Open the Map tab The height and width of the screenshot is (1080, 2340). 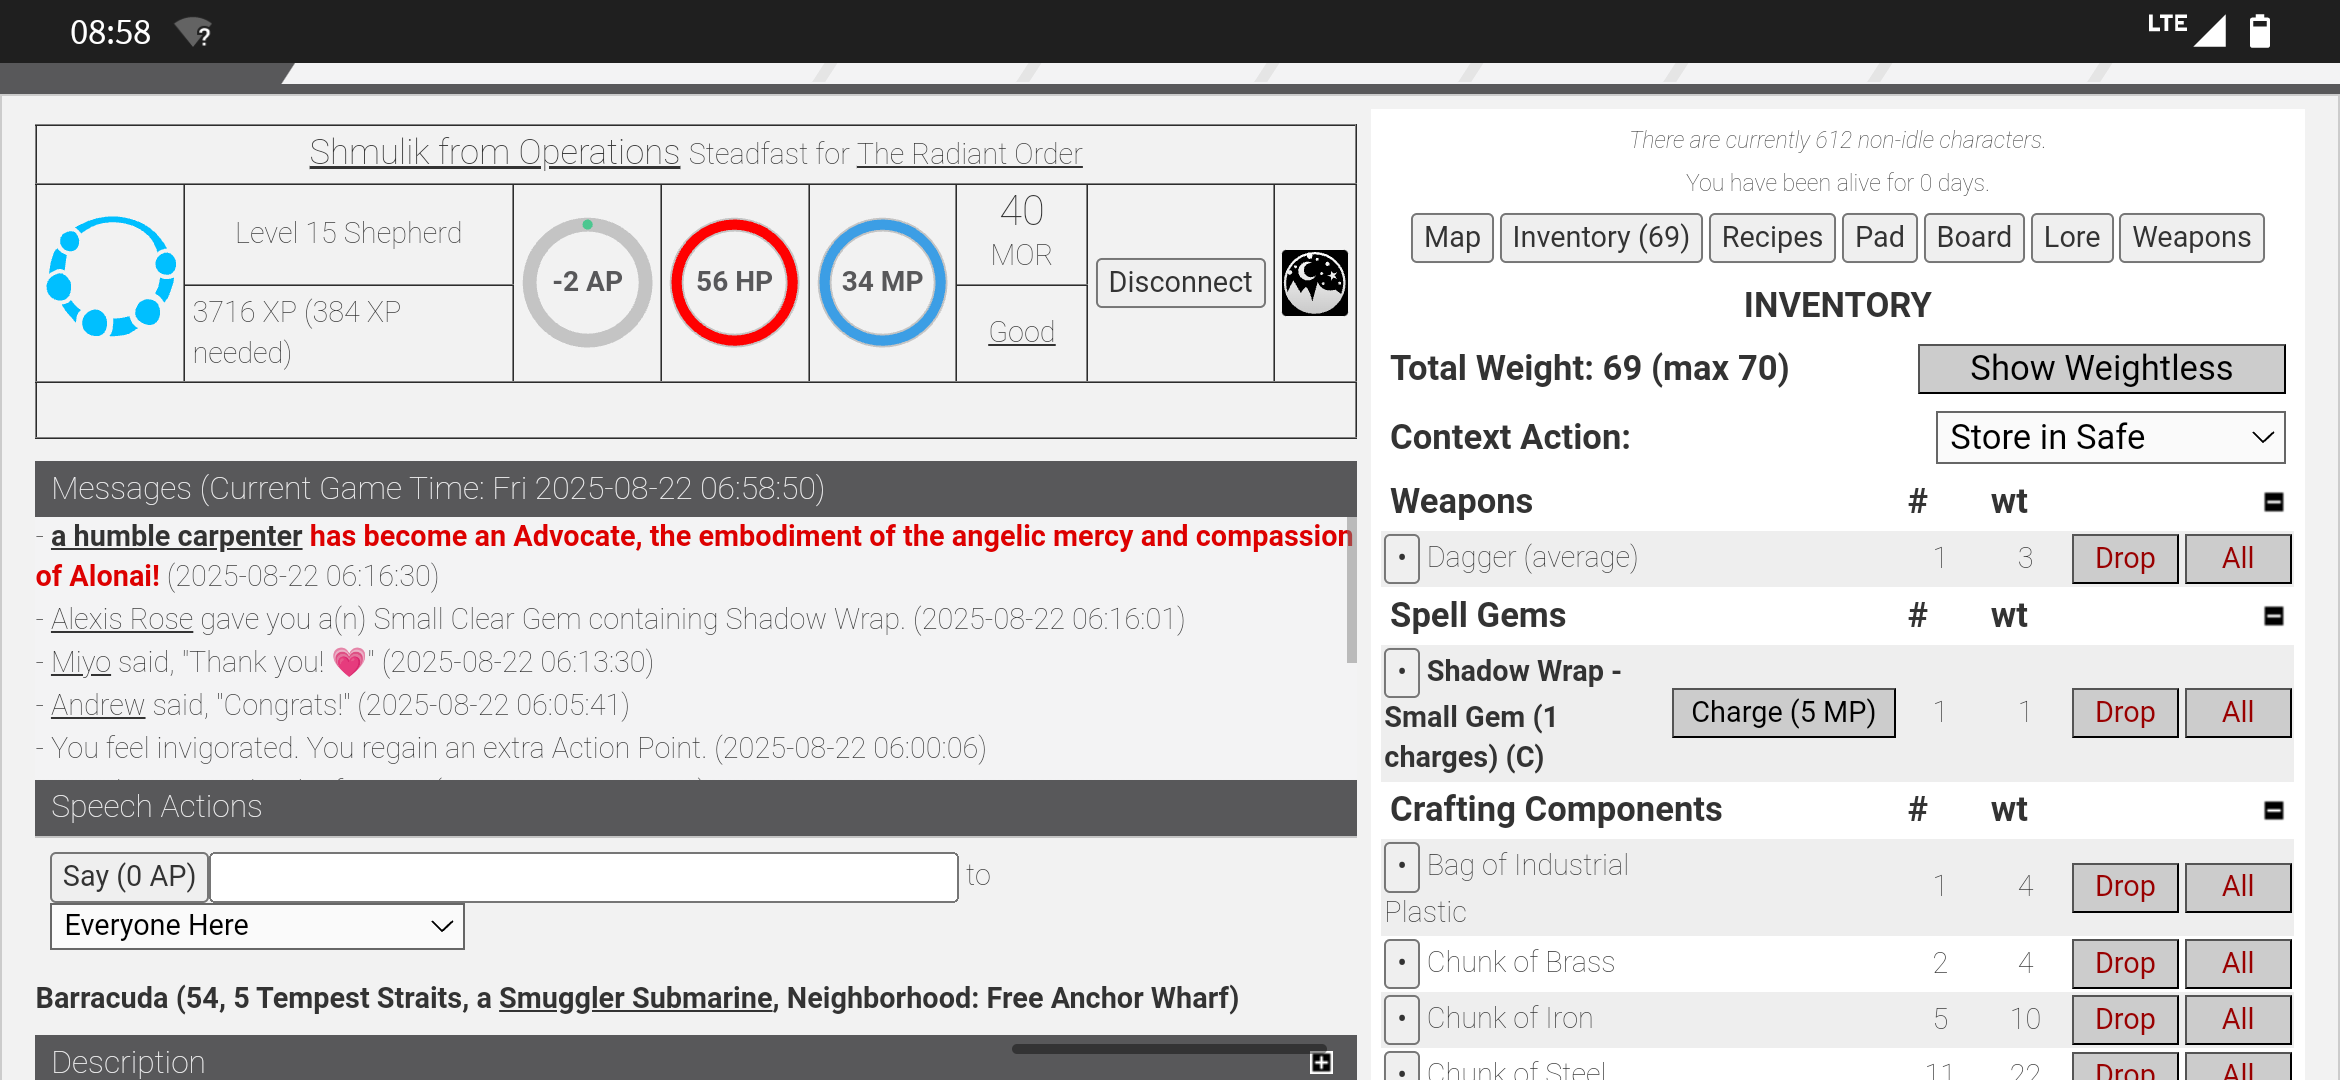coord(1451,238)
